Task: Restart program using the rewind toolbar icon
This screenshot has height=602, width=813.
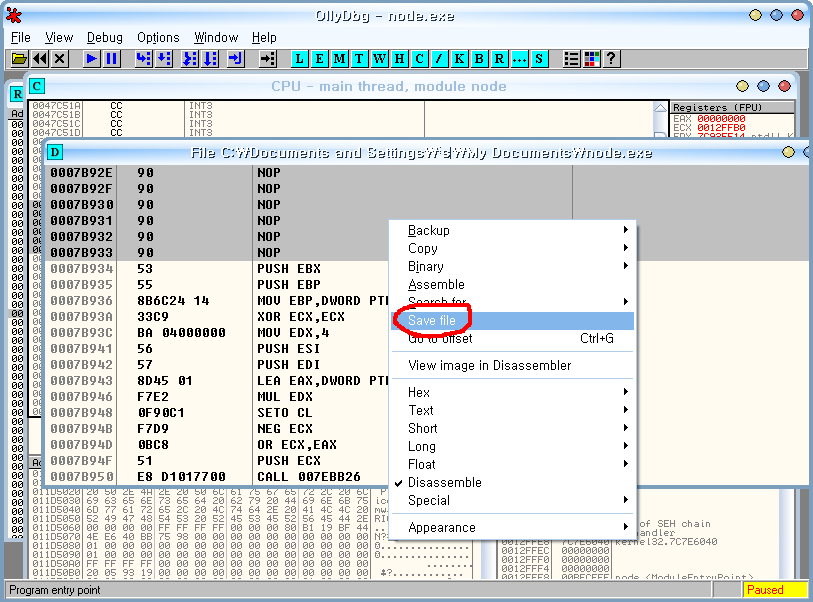Action: click(x=40, y=59)
